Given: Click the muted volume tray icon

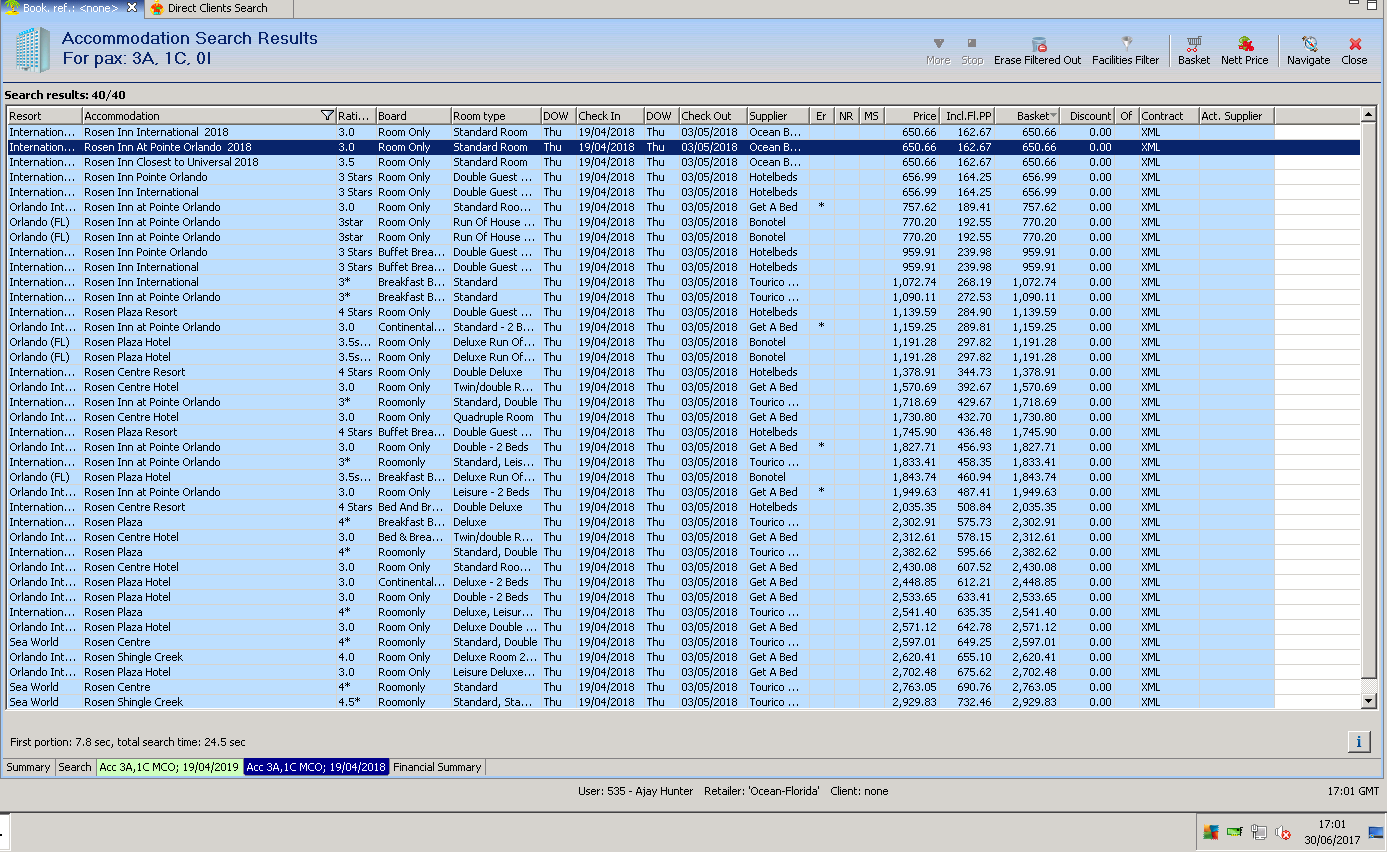Looking at the screenshot, I should (x=1281, y=832).
